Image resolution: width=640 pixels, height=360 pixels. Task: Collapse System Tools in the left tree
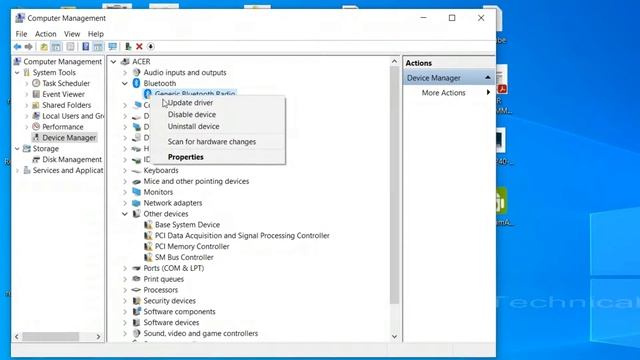click(x=17, y=73)
